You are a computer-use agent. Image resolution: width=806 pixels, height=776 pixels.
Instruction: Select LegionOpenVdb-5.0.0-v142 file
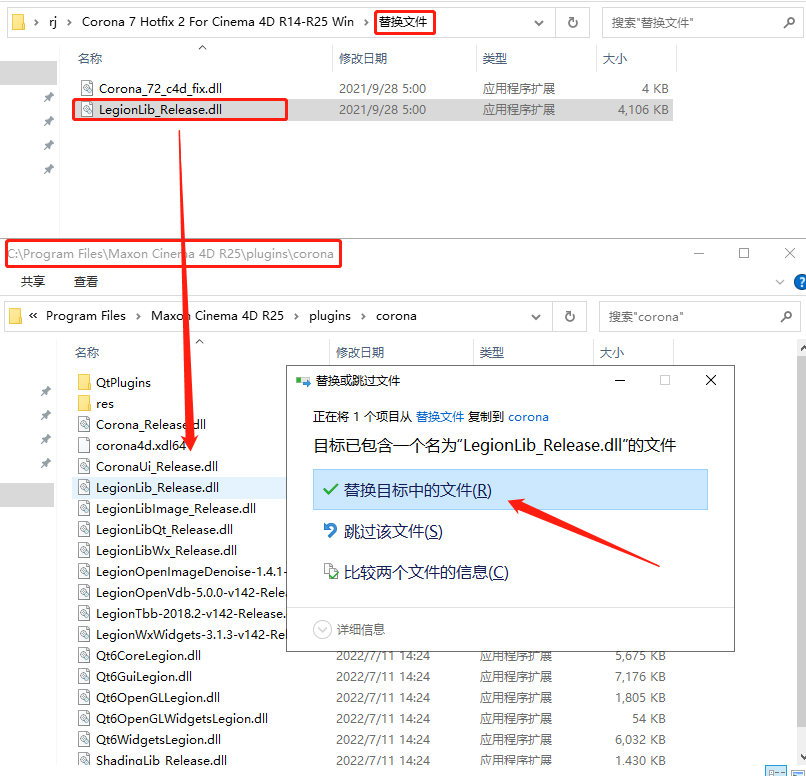tap(191, 593)
